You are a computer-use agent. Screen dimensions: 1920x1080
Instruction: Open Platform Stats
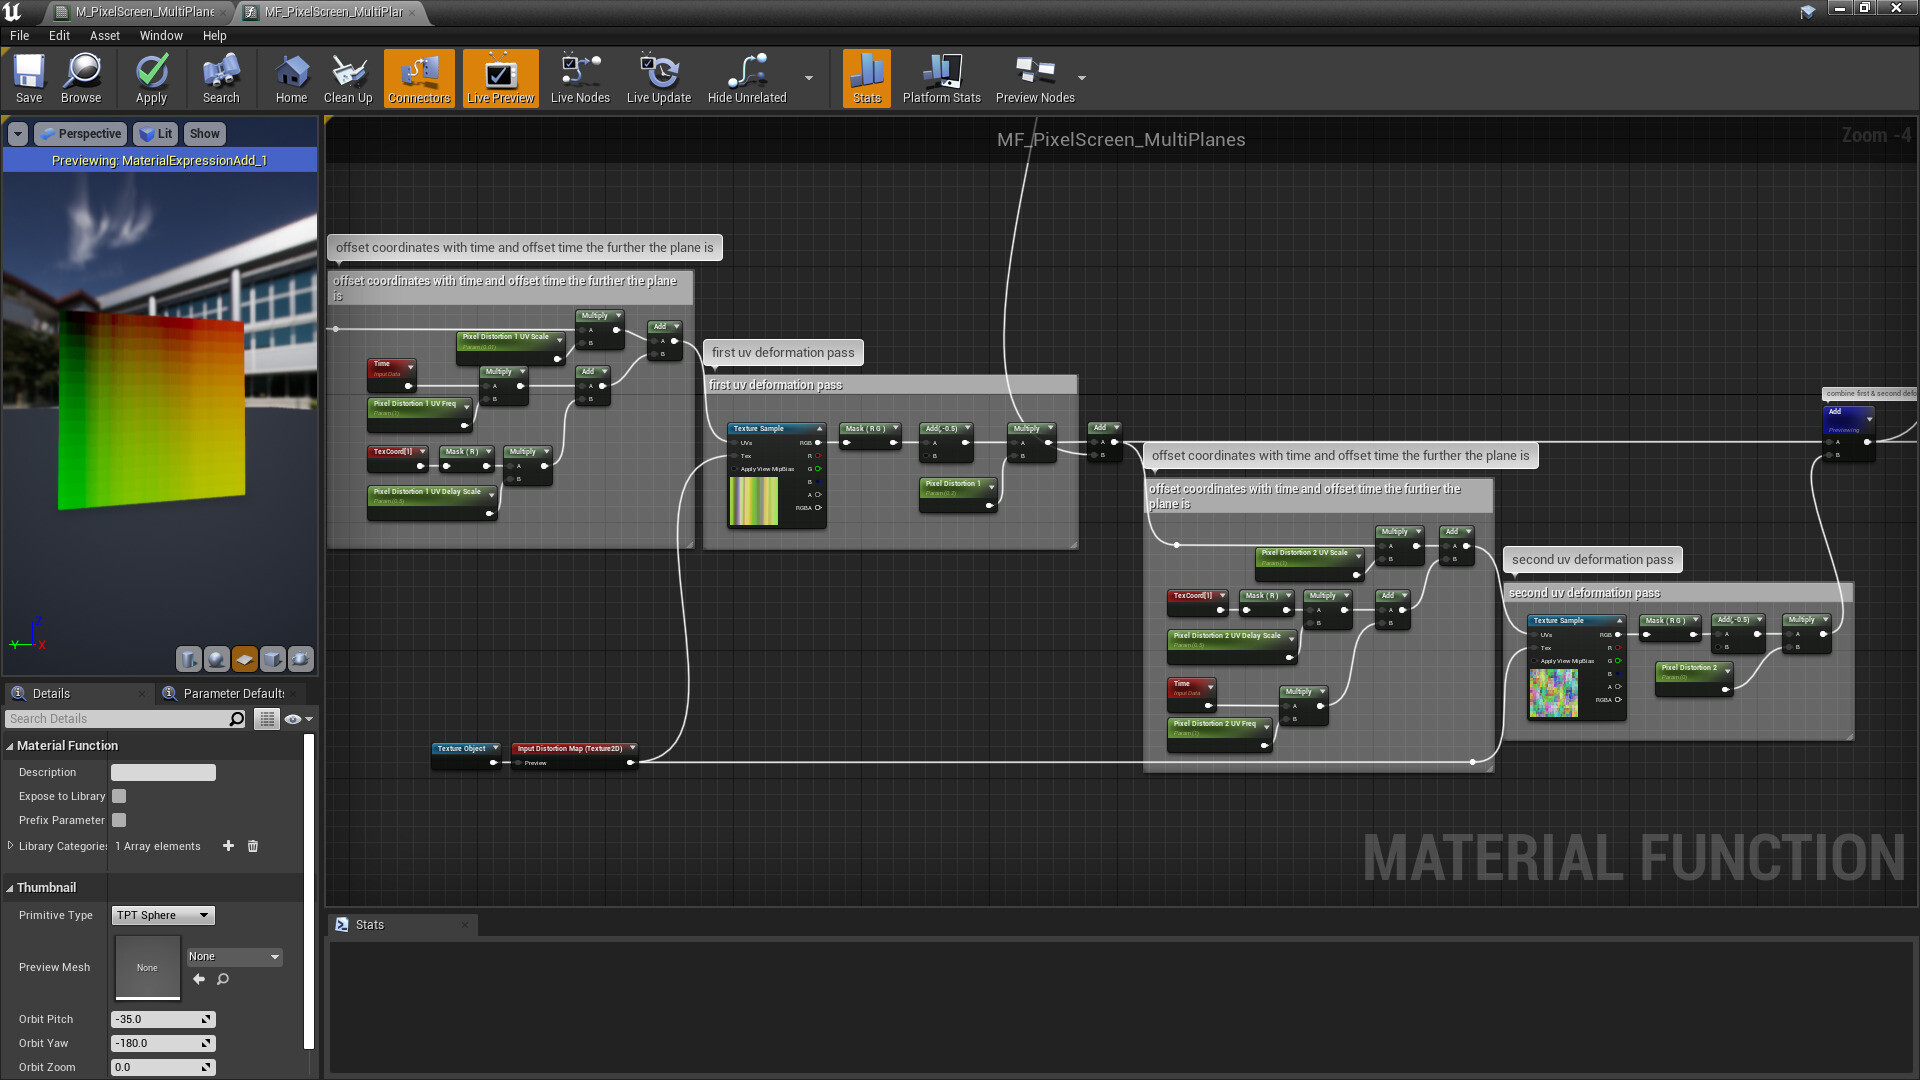pos(940,78)
